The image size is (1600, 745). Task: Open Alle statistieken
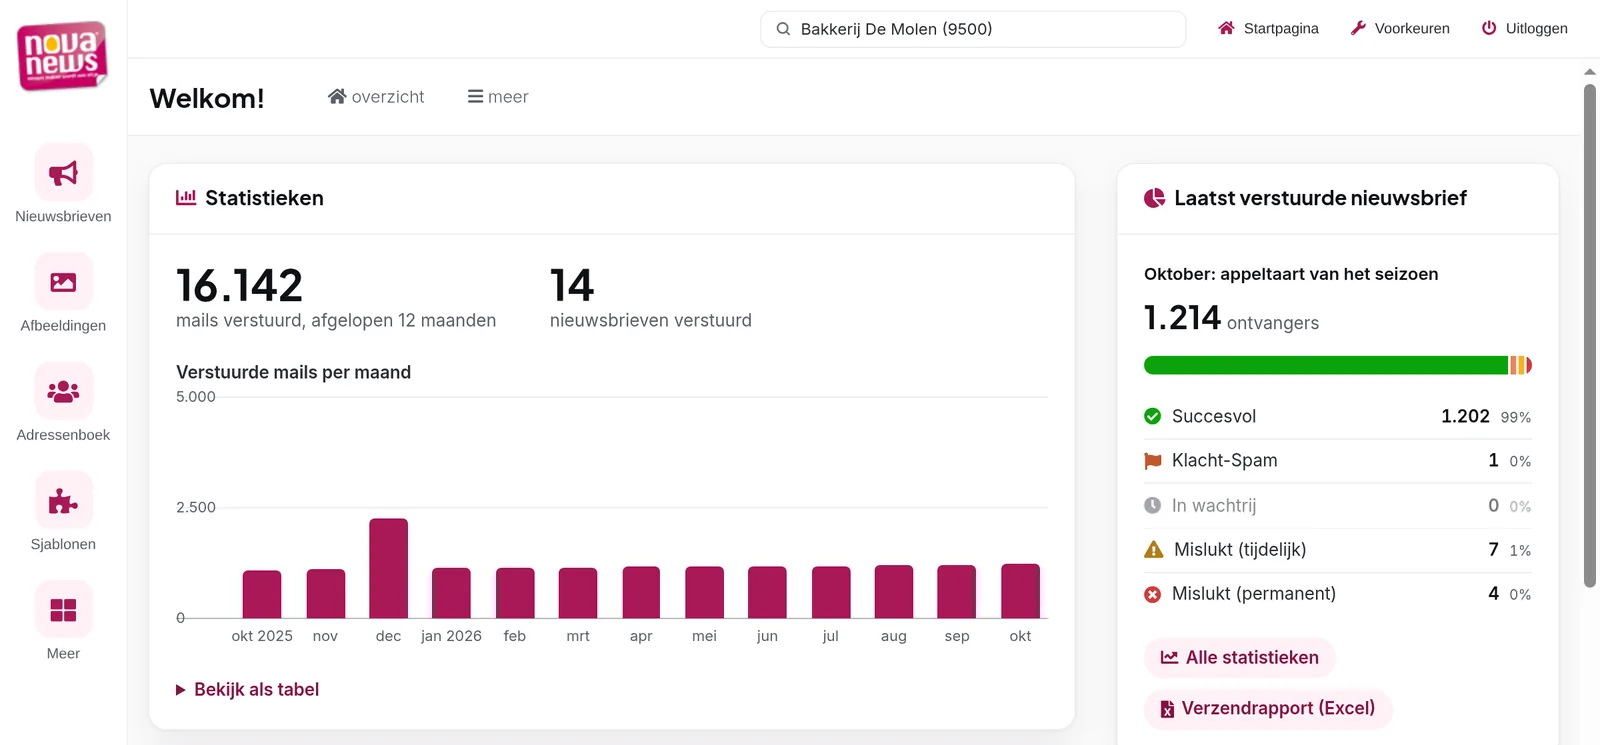click(1240, 657)
